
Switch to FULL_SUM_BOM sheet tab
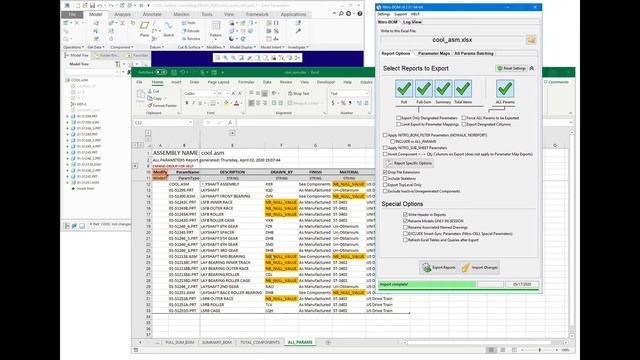180,342
